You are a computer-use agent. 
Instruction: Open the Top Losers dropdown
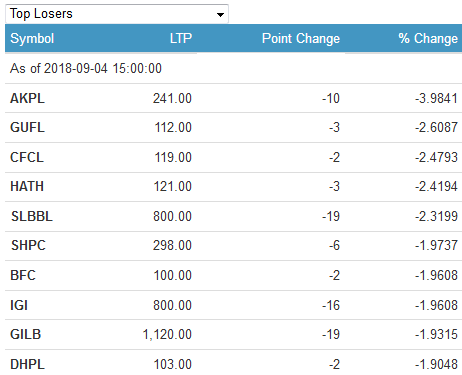pos(117,14)
